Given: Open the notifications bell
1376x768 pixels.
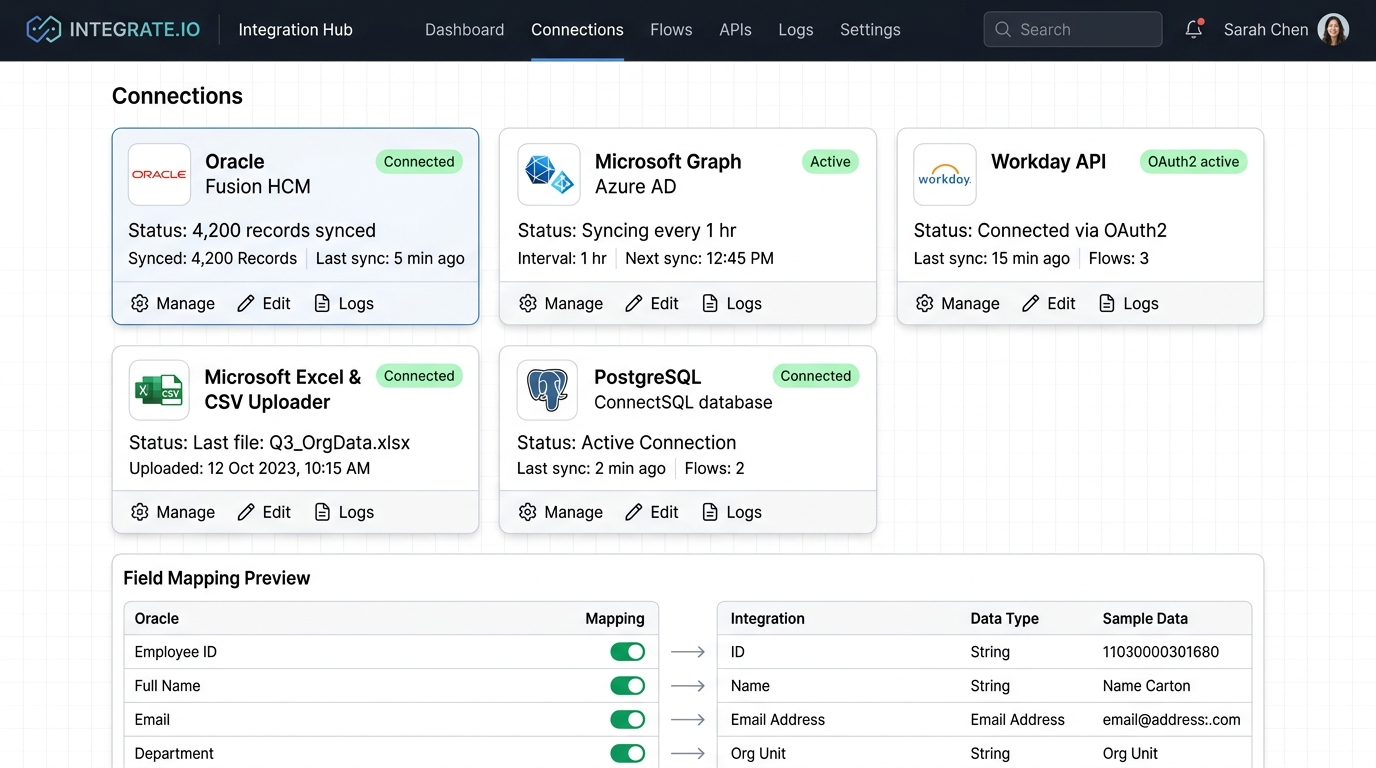Looking at the screenshot, I should 1194,30.
